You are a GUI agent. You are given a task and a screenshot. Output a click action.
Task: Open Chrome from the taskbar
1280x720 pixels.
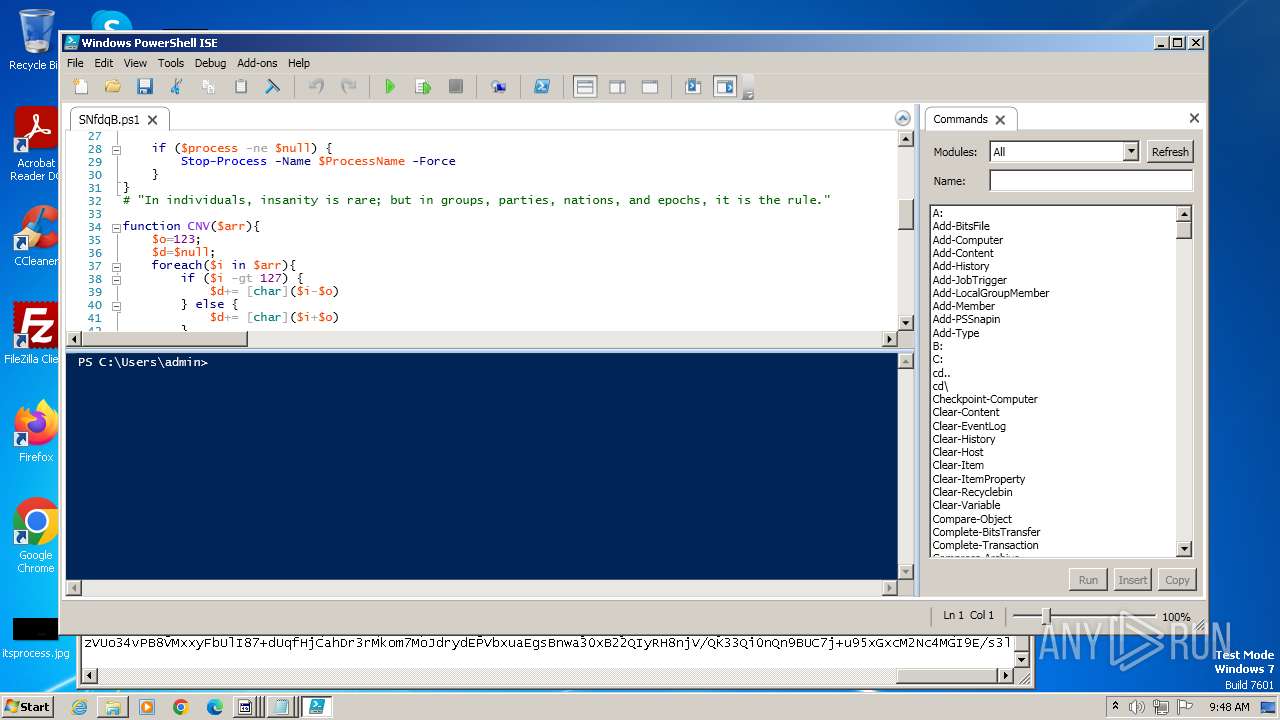click(180, 707)
